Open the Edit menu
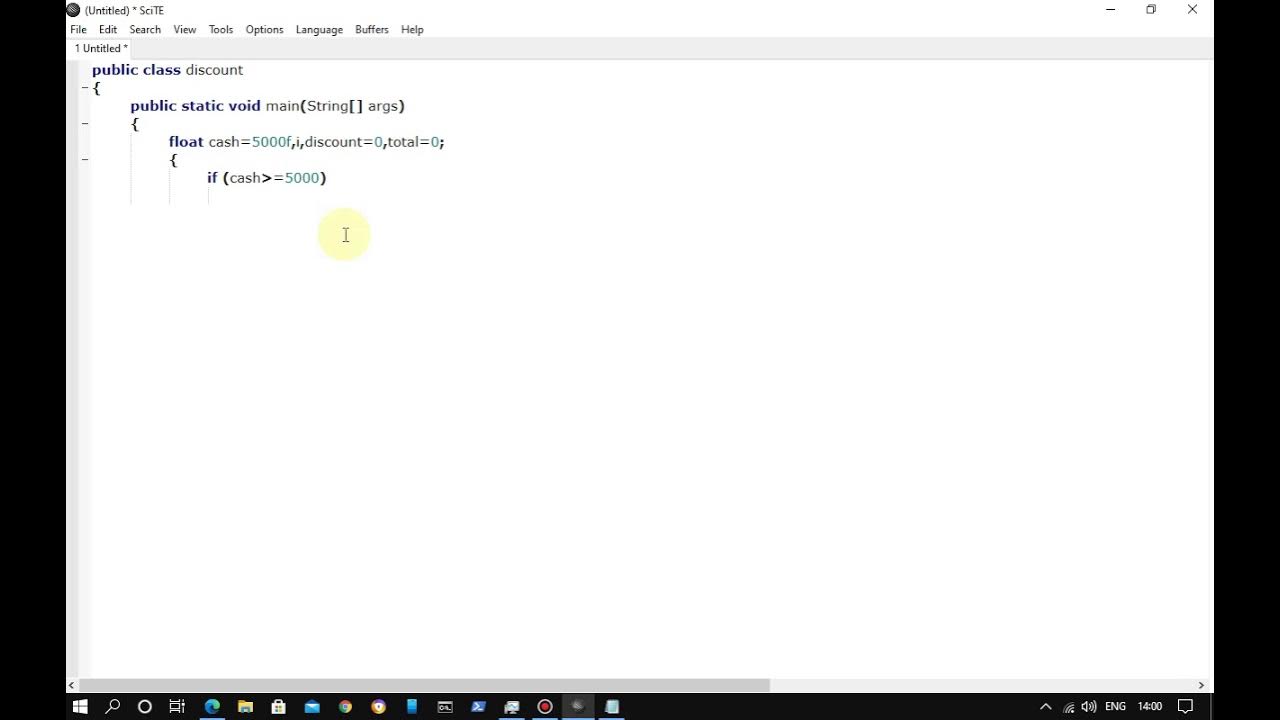 [x=108, y=29]
